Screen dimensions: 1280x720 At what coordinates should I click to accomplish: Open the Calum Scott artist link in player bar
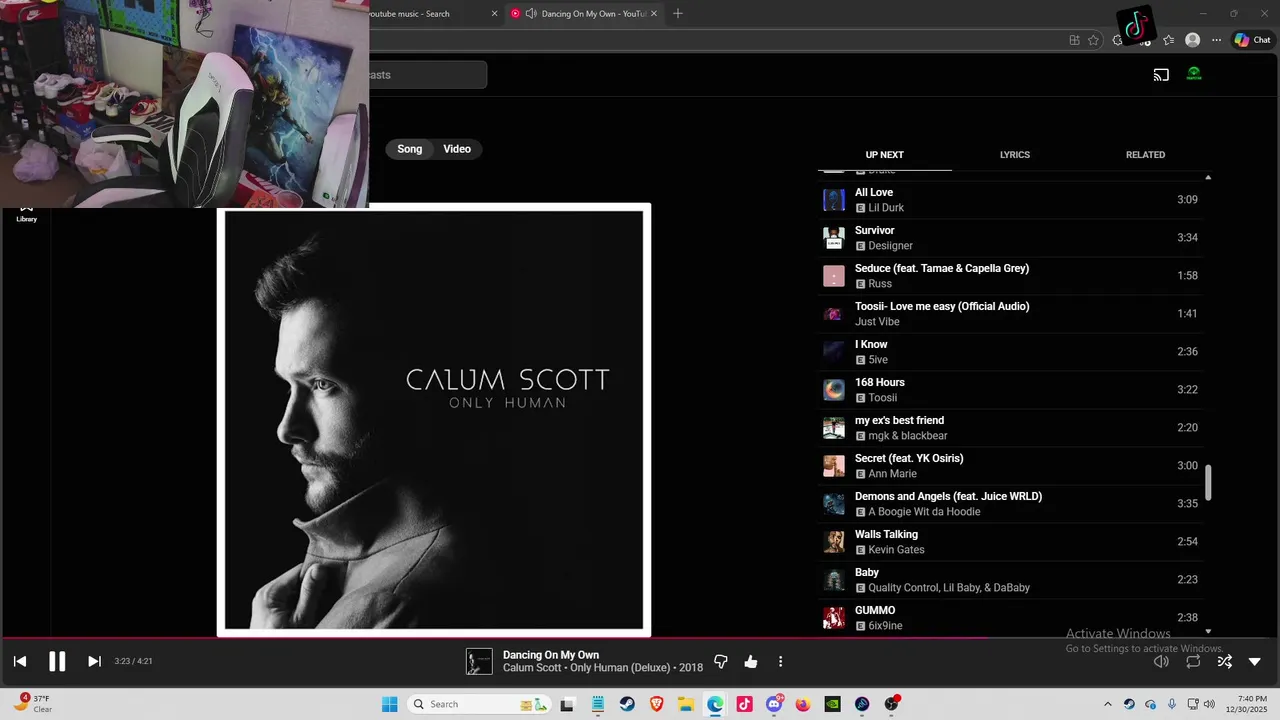532,668
